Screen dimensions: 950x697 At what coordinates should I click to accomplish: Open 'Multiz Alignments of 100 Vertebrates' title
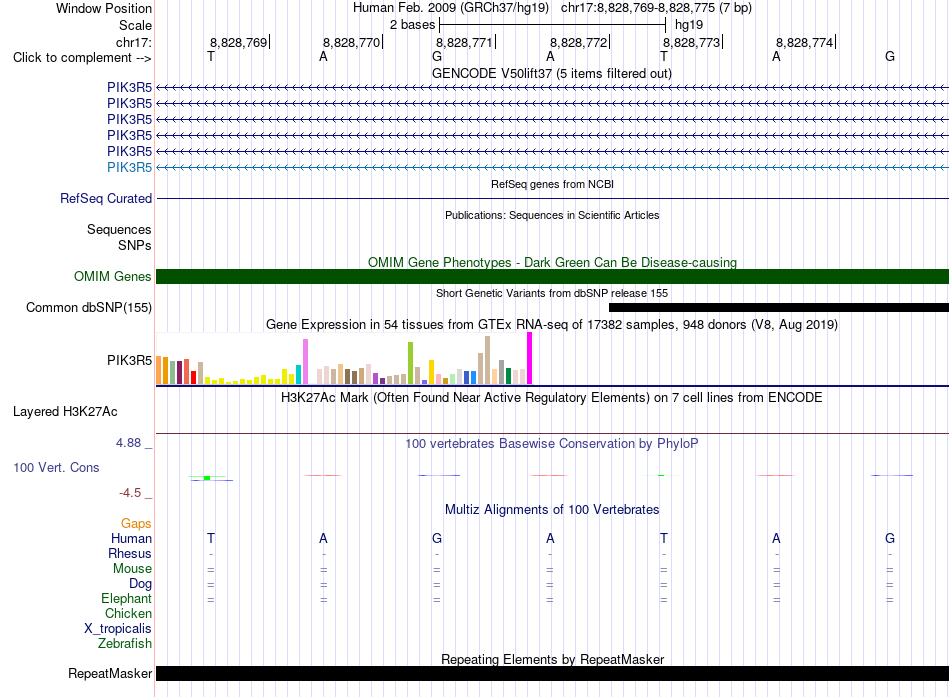552,510
